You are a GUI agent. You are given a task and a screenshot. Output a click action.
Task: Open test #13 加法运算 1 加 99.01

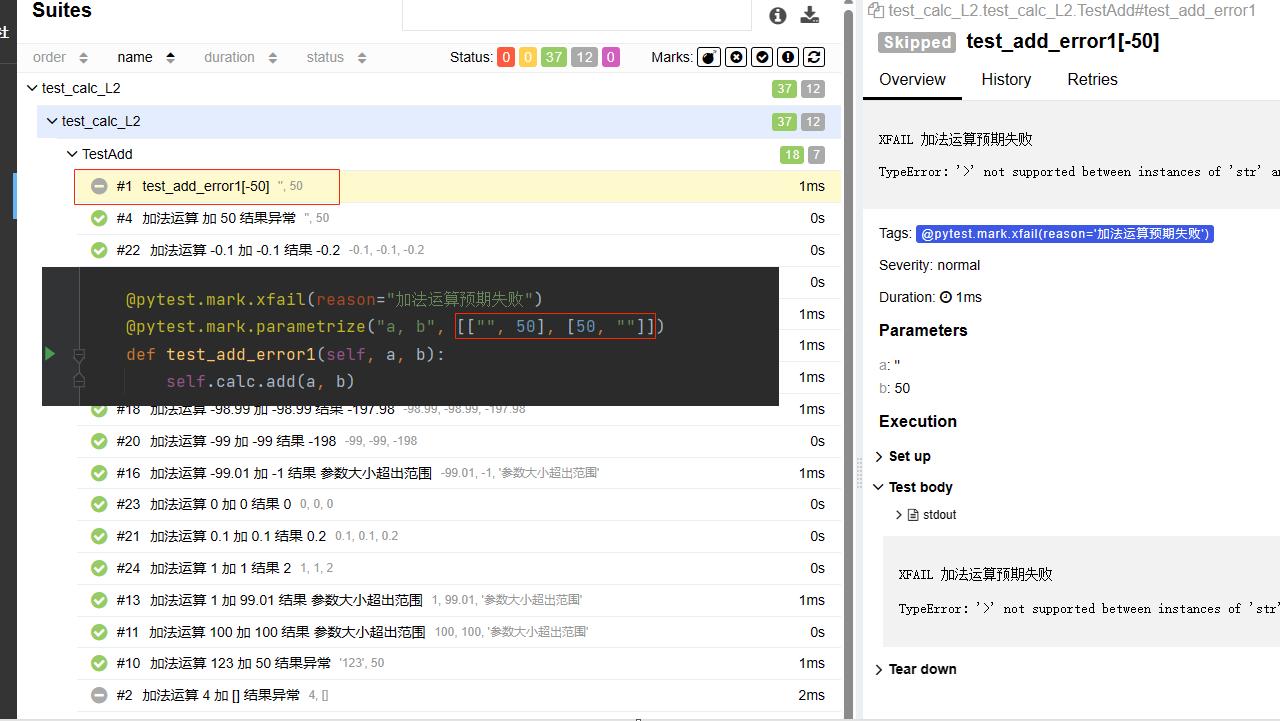[458, 600]
